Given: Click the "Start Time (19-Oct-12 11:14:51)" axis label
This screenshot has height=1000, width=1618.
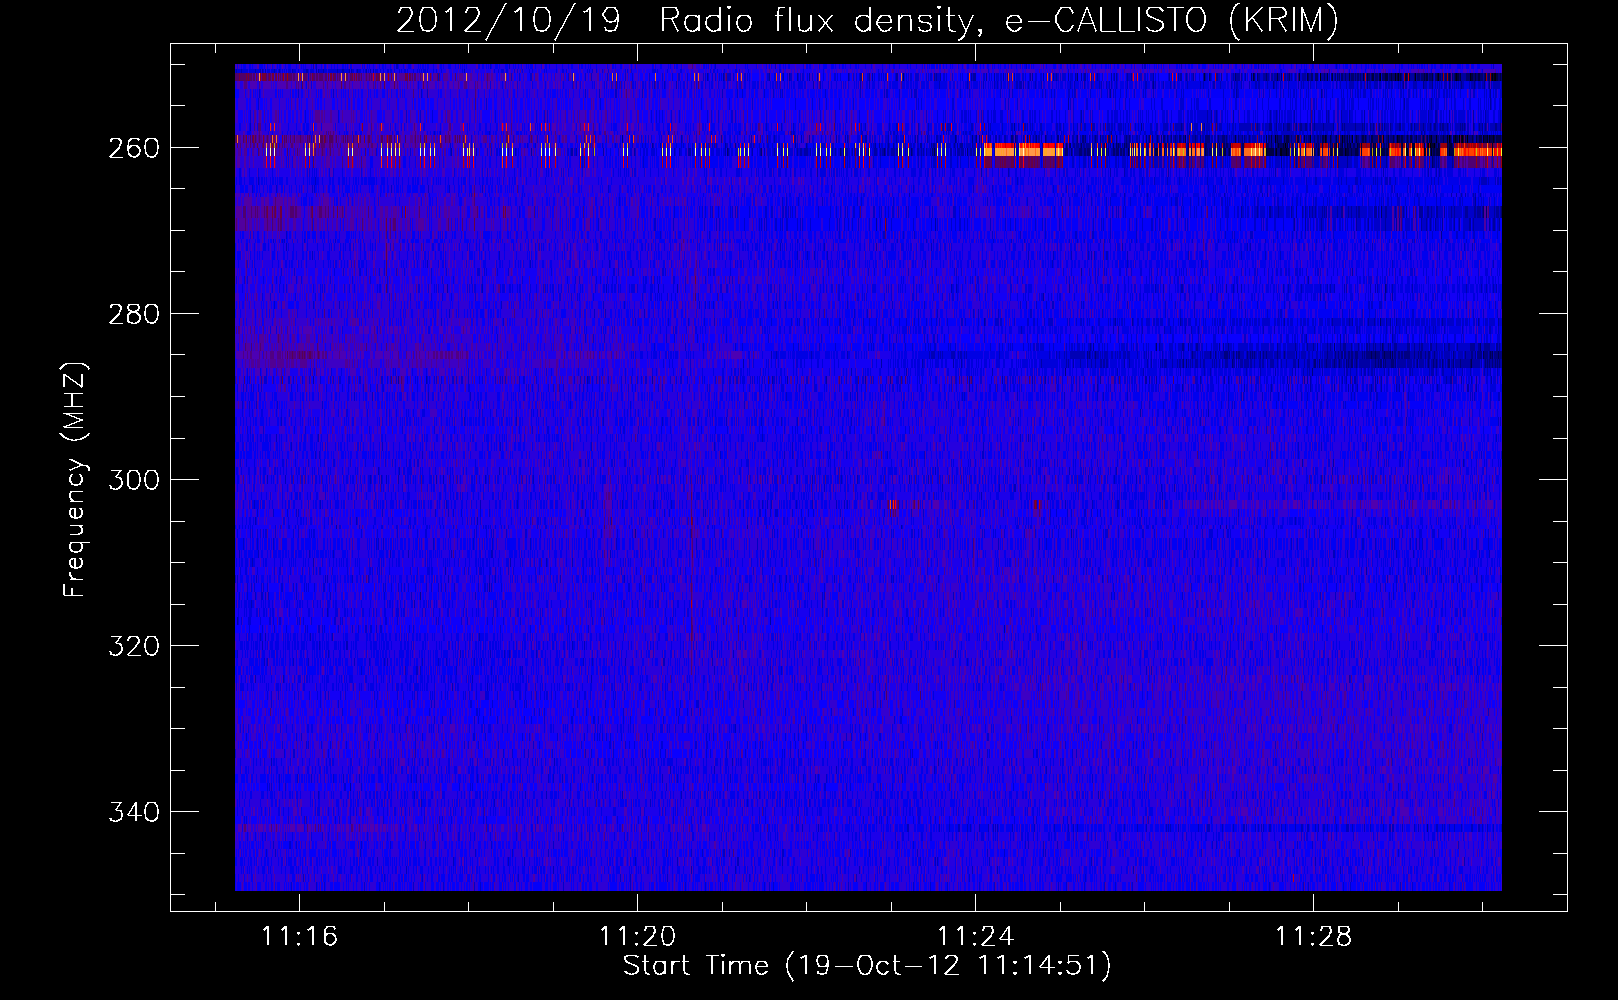Looking at the screenshot, I should [867, 966].
